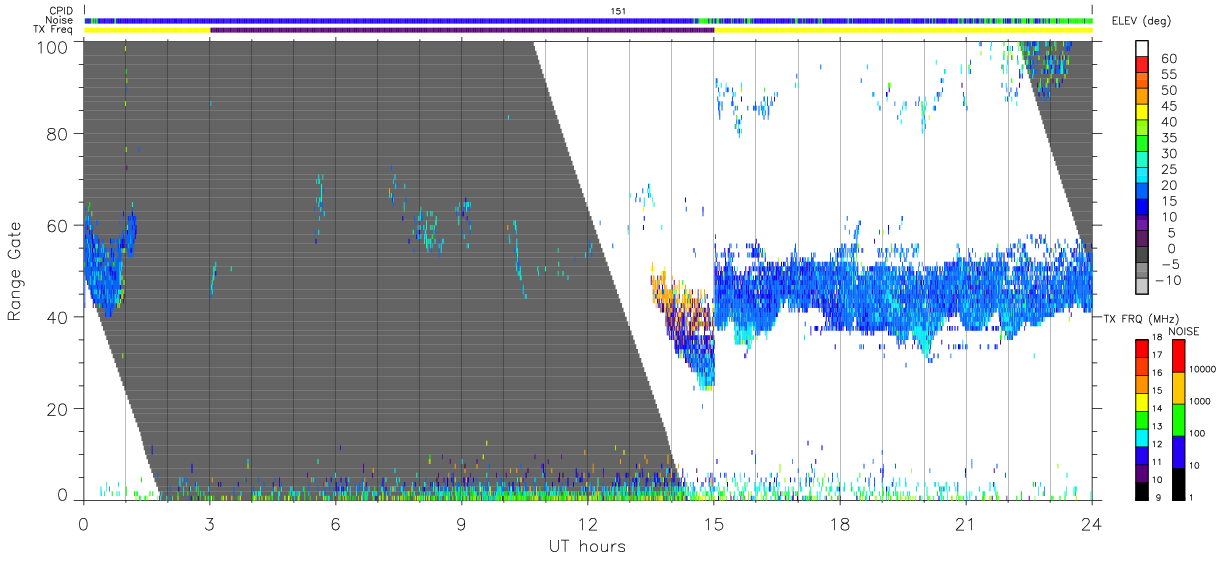Click the green swatch in TX FRQ colorbar
This screenshot has width=1228, height=567.
[x=1144, y=420]
